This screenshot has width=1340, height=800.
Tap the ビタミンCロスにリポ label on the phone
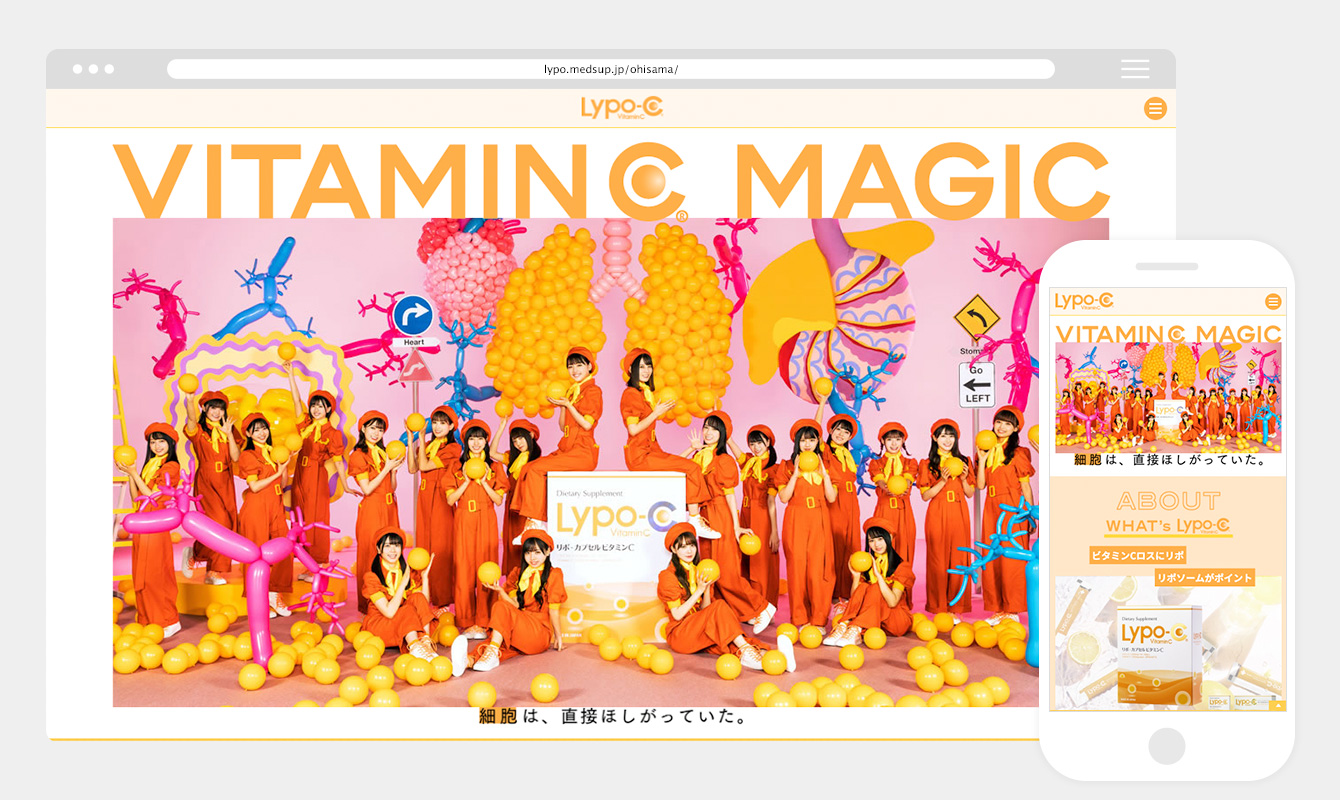pyautogui.click(x=1138, y=555)
